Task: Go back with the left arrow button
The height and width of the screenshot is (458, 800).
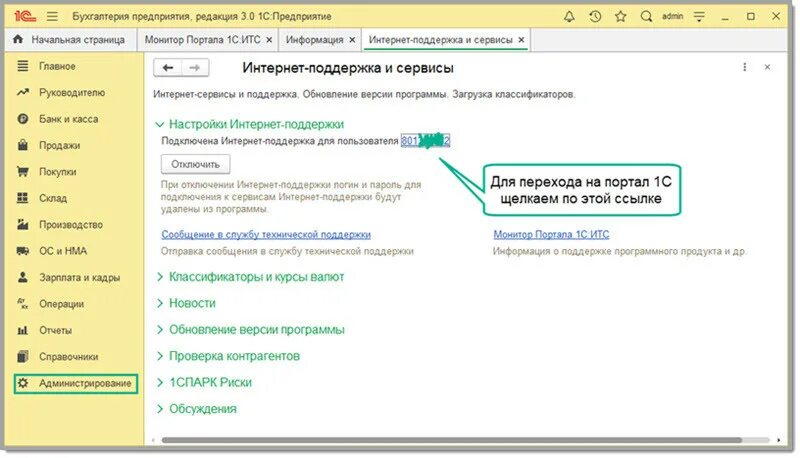Action: pos(168,67)
